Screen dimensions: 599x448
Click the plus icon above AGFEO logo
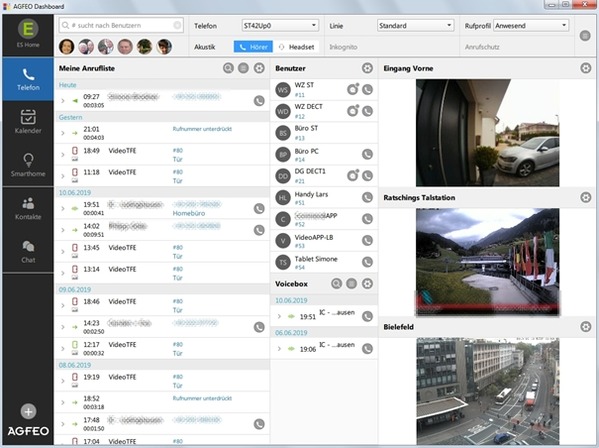pos(28,411)
